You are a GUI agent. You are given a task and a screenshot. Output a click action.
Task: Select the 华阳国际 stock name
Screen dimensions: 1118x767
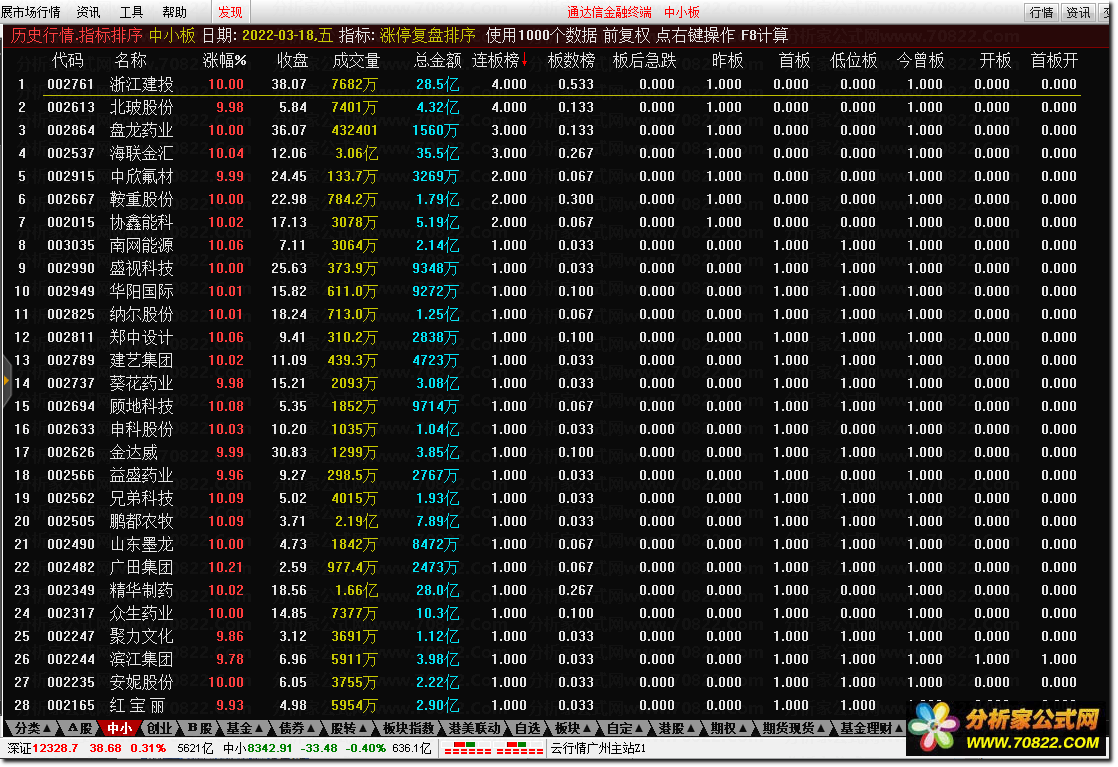141,291
